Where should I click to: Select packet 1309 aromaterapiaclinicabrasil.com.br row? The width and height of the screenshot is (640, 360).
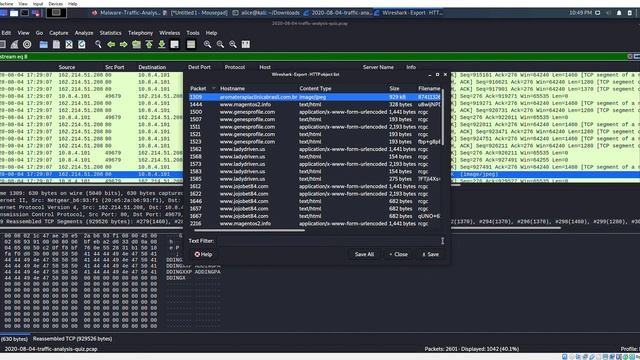(315, 97)
